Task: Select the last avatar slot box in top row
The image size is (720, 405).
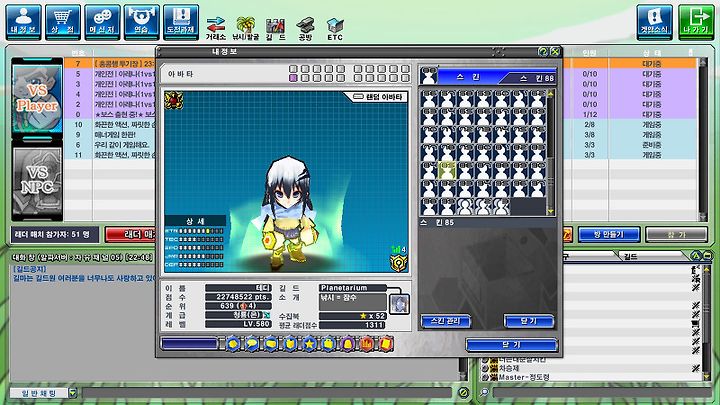Action: 405,69
